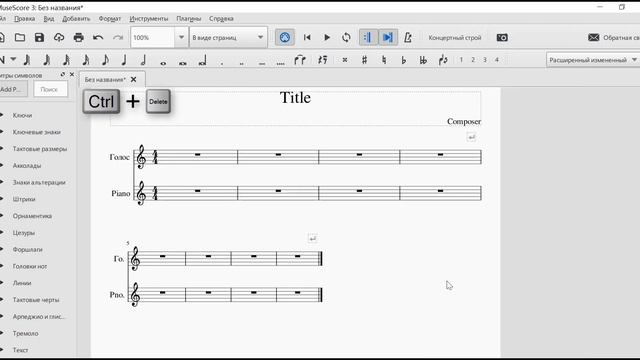This screenshot has width=640, height=360.
Task: Toggle pan score during playback
Action: [x=388, y=38]
